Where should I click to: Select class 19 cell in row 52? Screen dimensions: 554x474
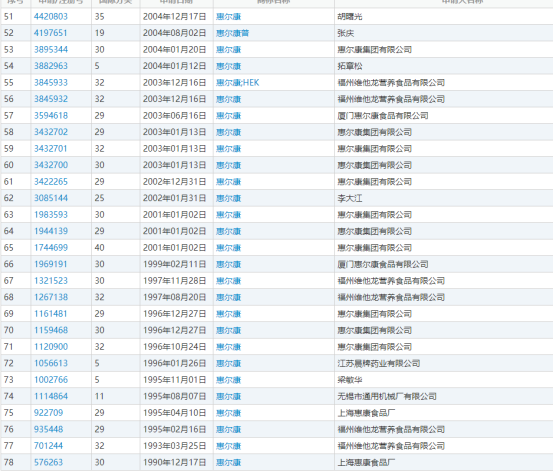(116, 33)
